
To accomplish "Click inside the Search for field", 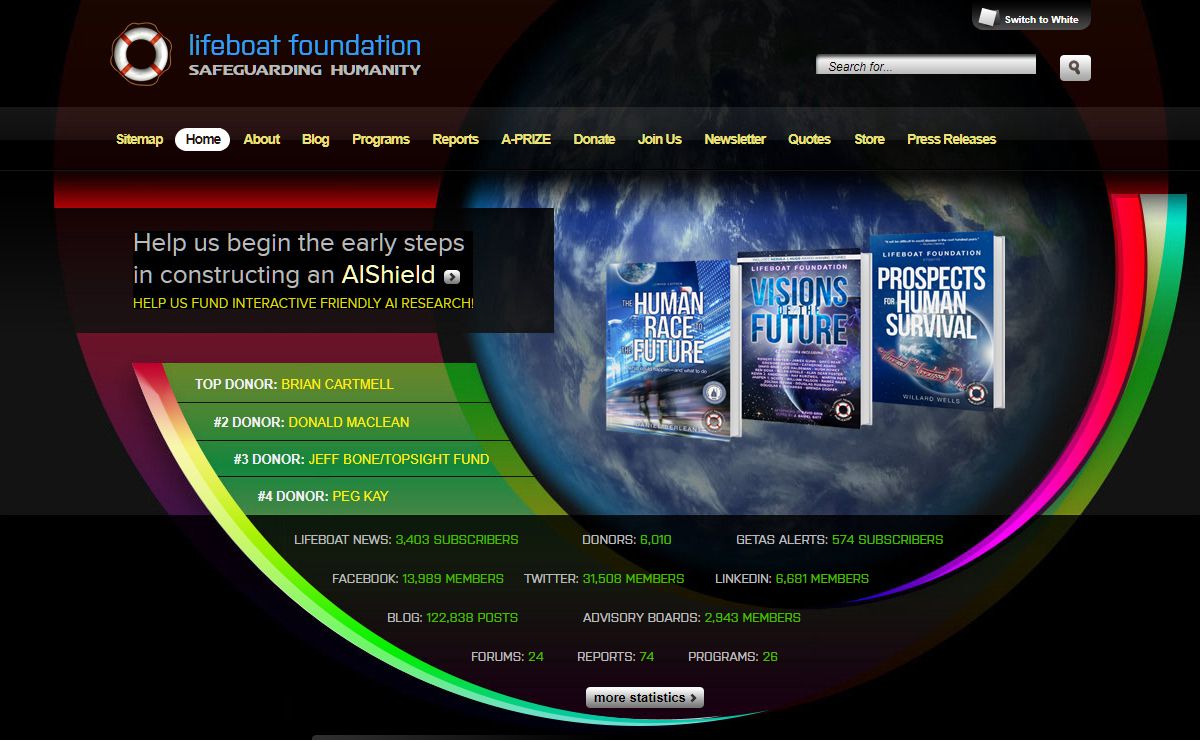I will tap(926, 66).
